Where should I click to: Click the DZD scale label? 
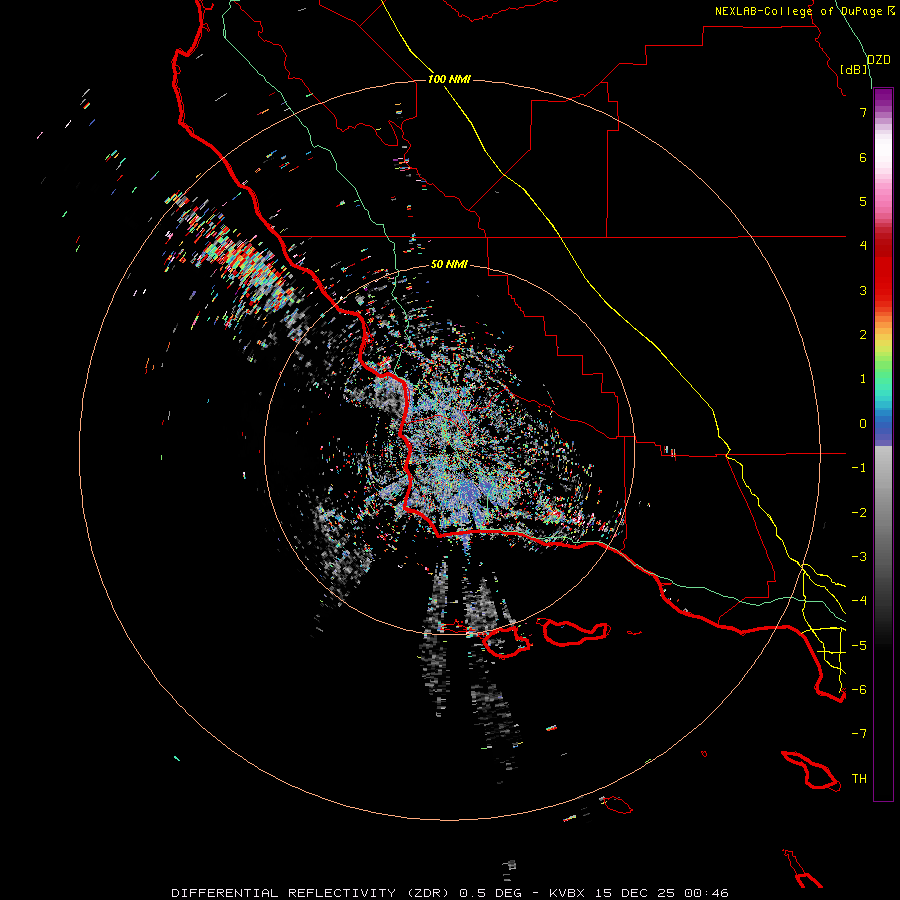tap(879, 60)
